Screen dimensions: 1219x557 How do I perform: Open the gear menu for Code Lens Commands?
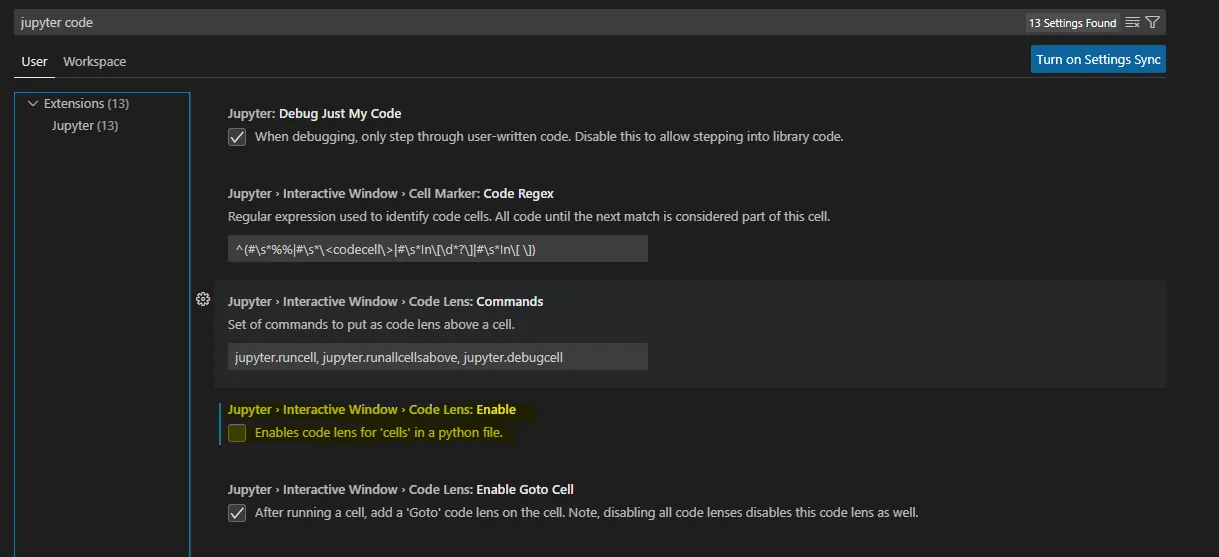203,299
